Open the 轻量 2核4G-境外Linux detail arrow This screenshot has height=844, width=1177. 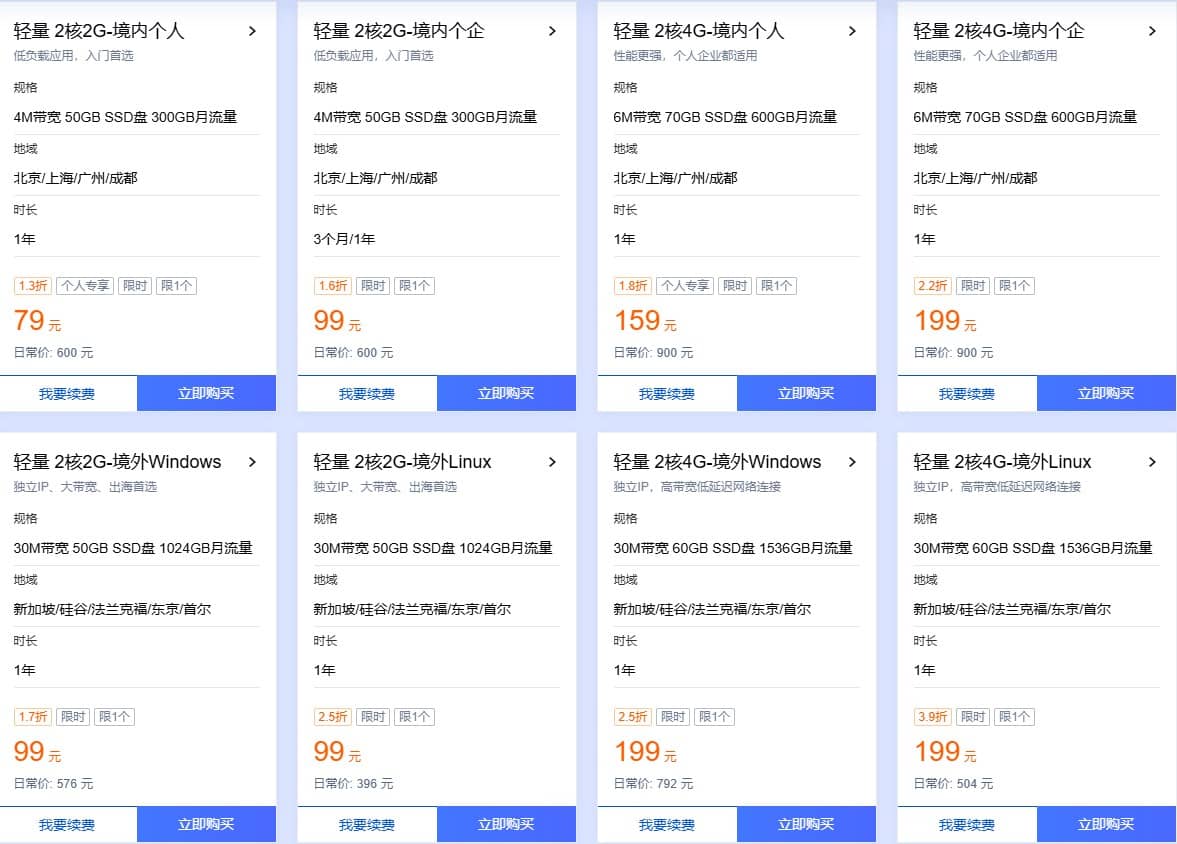(x=1152, y=462)
